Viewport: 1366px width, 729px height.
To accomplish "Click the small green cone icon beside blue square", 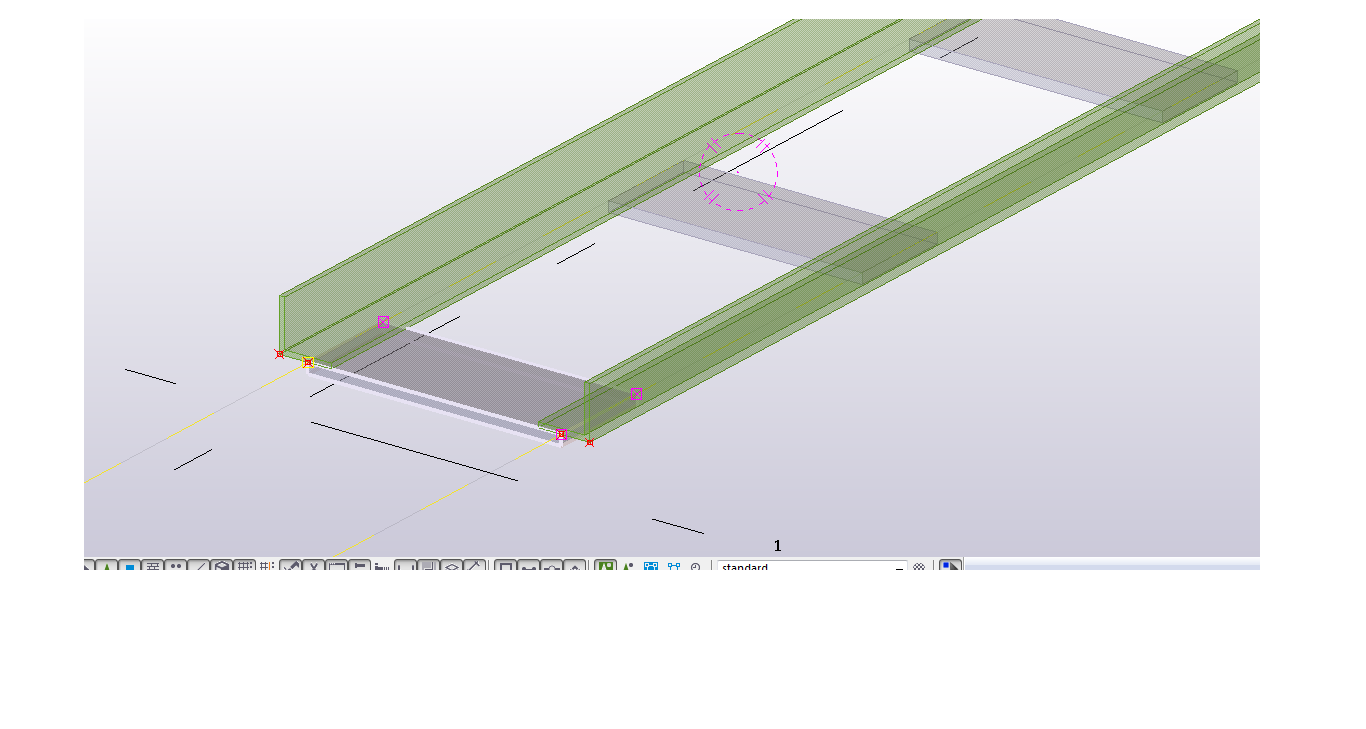I will (107, 567).
